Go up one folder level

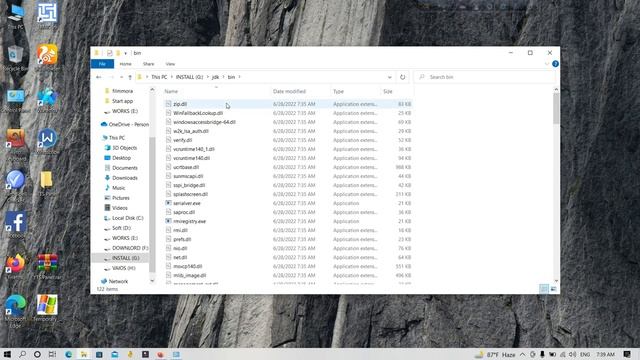(x=130, y=77)
